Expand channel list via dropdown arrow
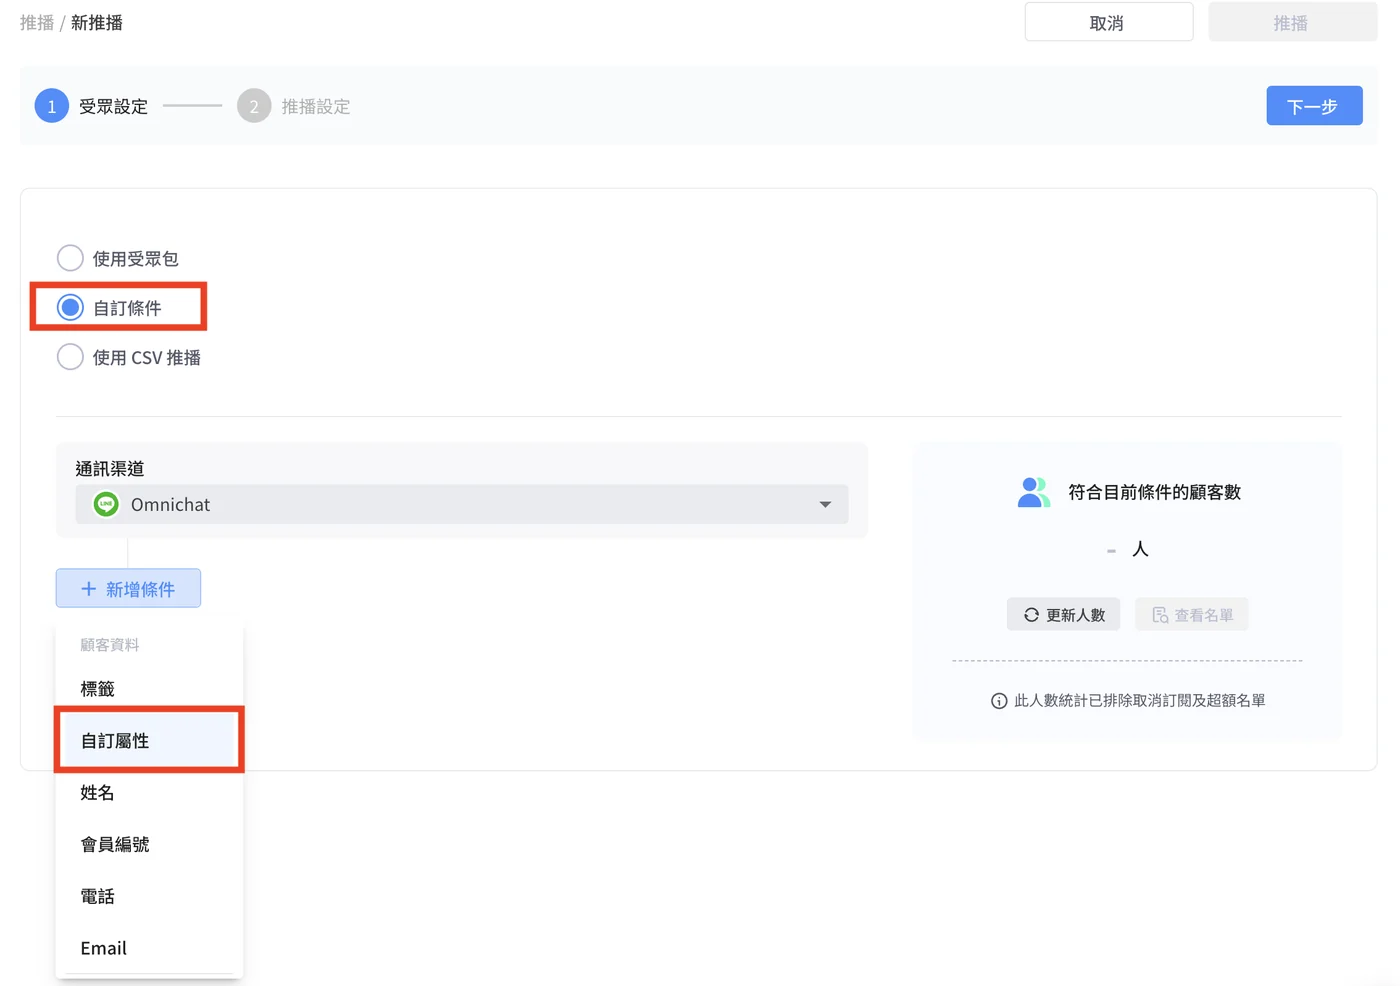 (825, 504)
